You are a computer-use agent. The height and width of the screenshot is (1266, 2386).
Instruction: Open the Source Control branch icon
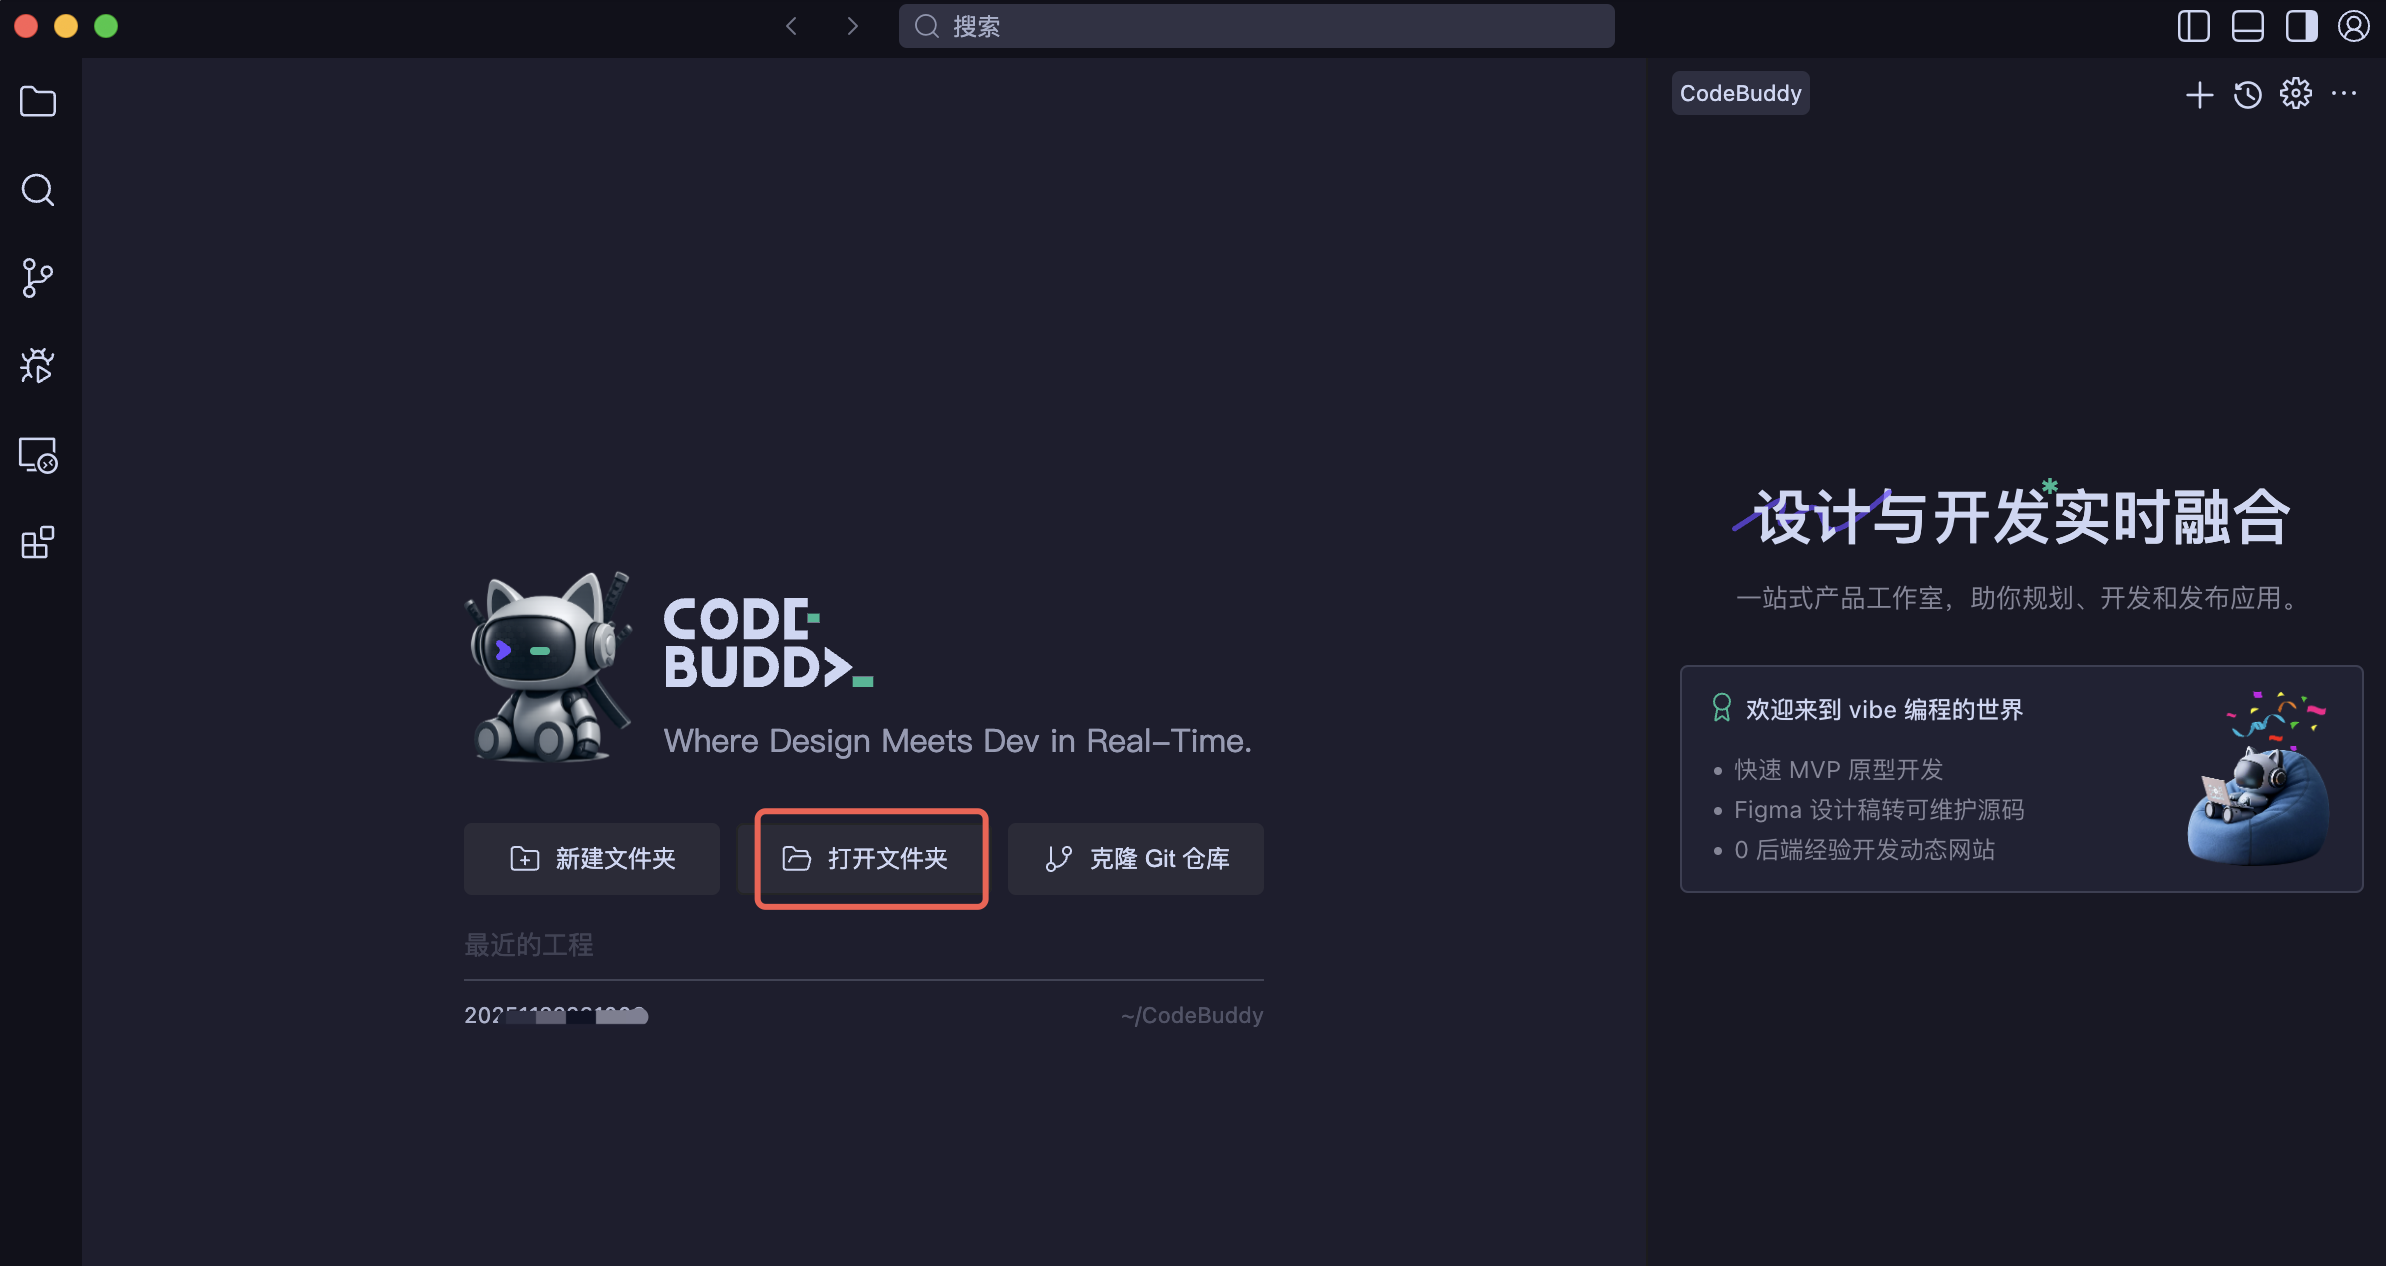click(38, 278)
